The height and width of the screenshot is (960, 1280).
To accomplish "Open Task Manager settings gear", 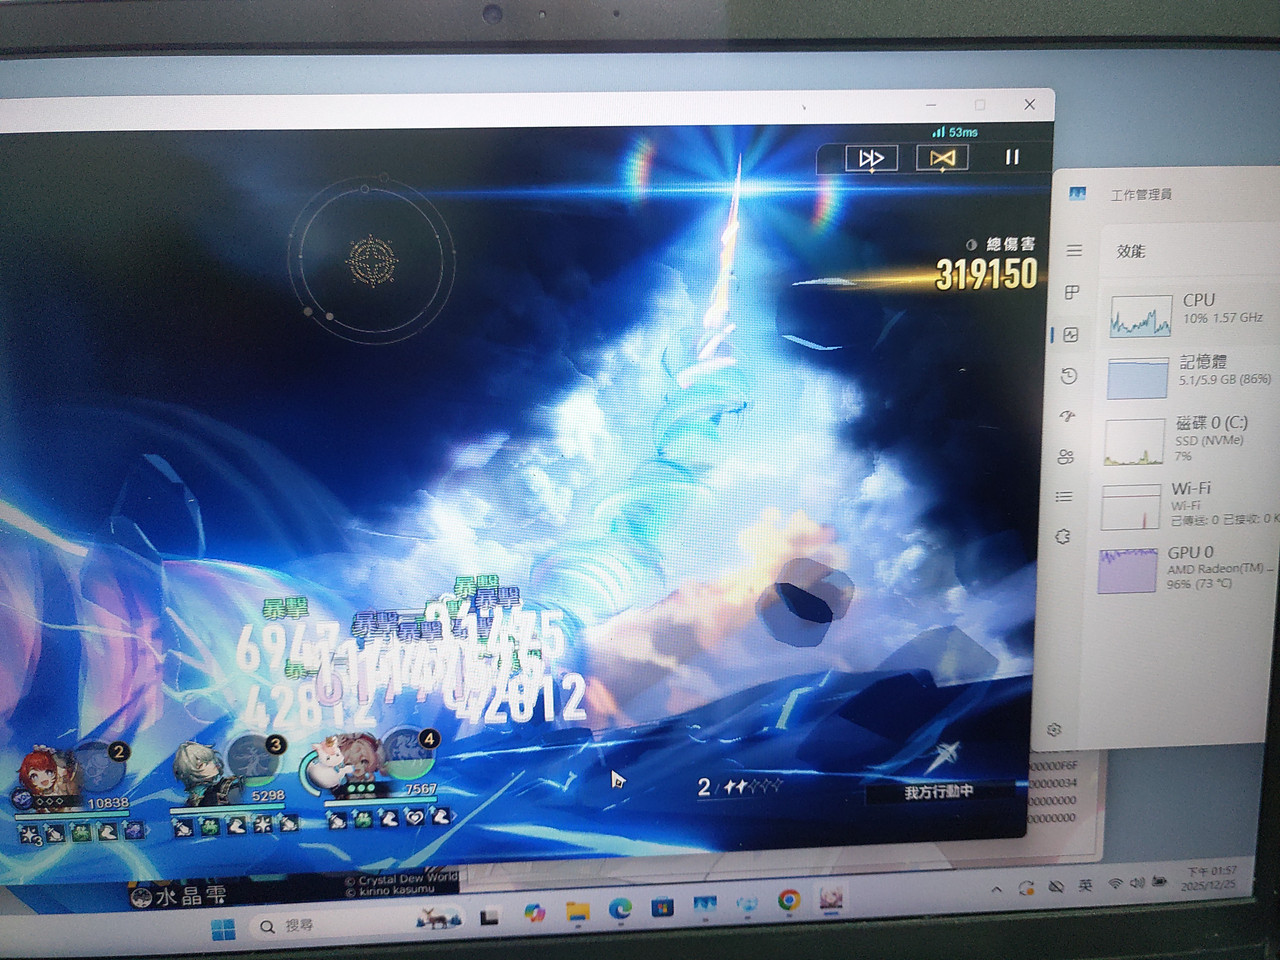I will pyautogui.click(x=1053, y=731).
